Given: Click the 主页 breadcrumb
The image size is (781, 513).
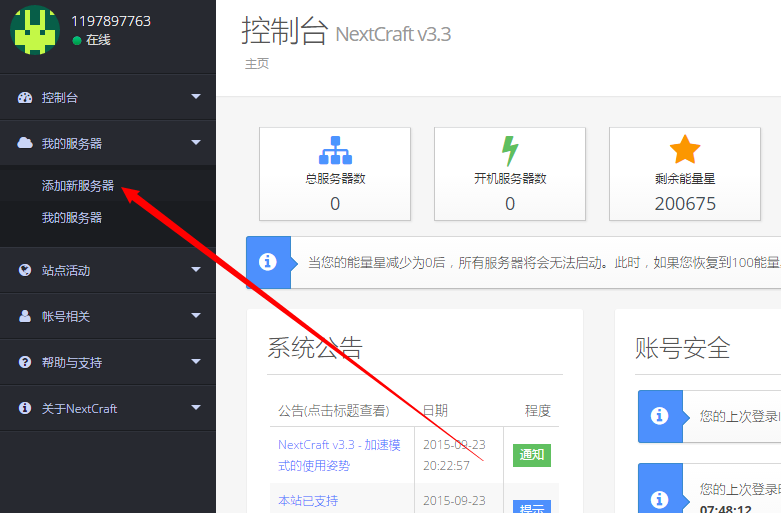Looking at the screenshot, I should pos(257,63).
